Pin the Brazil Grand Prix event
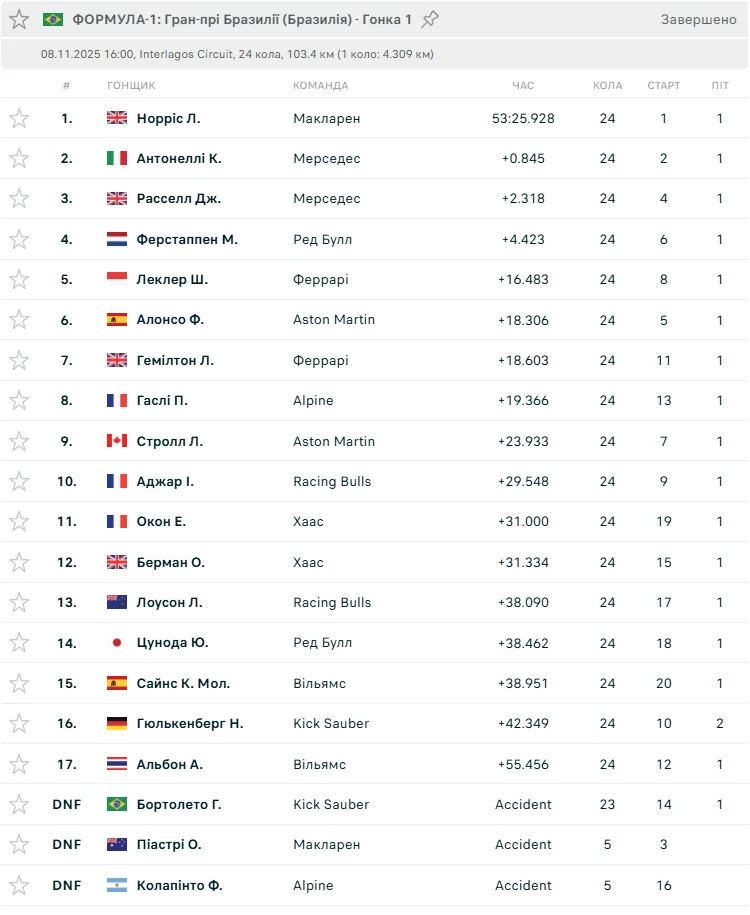 pyautogui.click(x=430, y=19)
